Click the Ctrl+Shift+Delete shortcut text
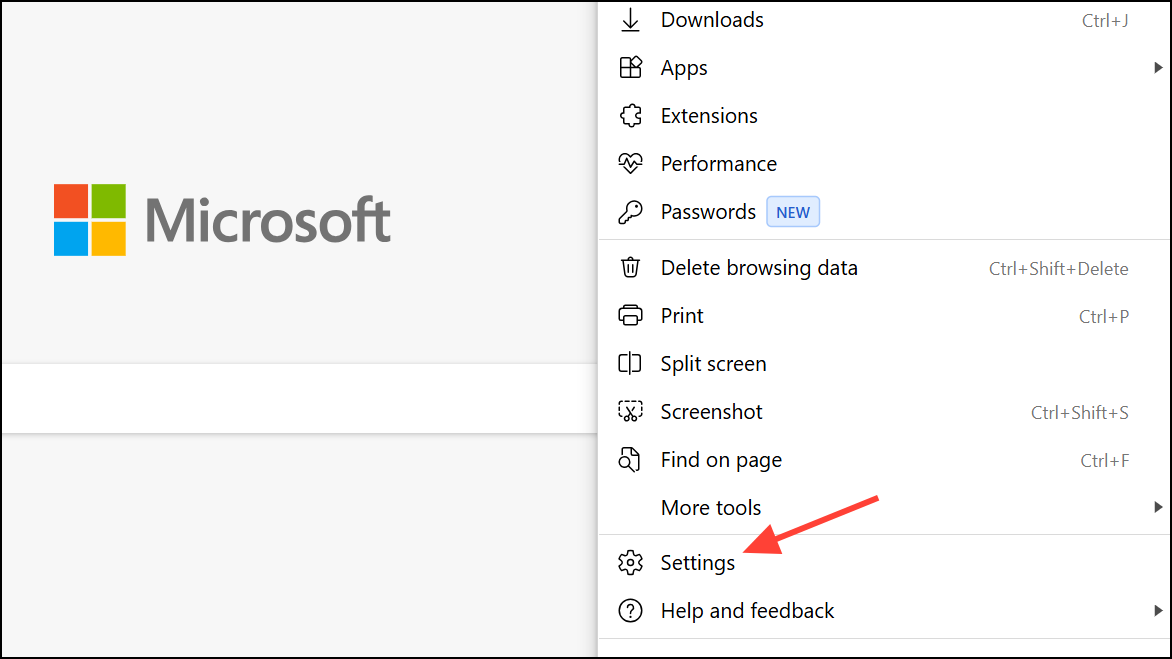Viewport: 1172px width, 659px height. coord(1058,269)
